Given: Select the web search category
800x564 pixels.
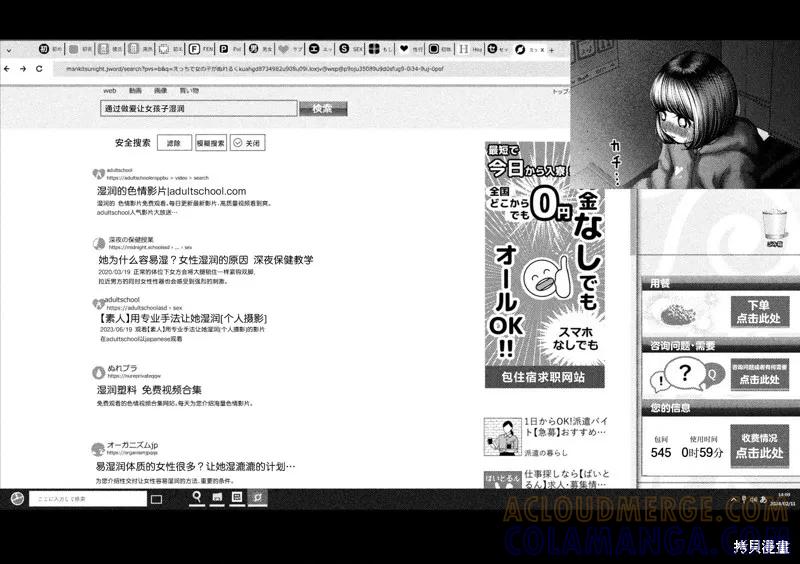Looking at the screenshot, I should [110, 90].
